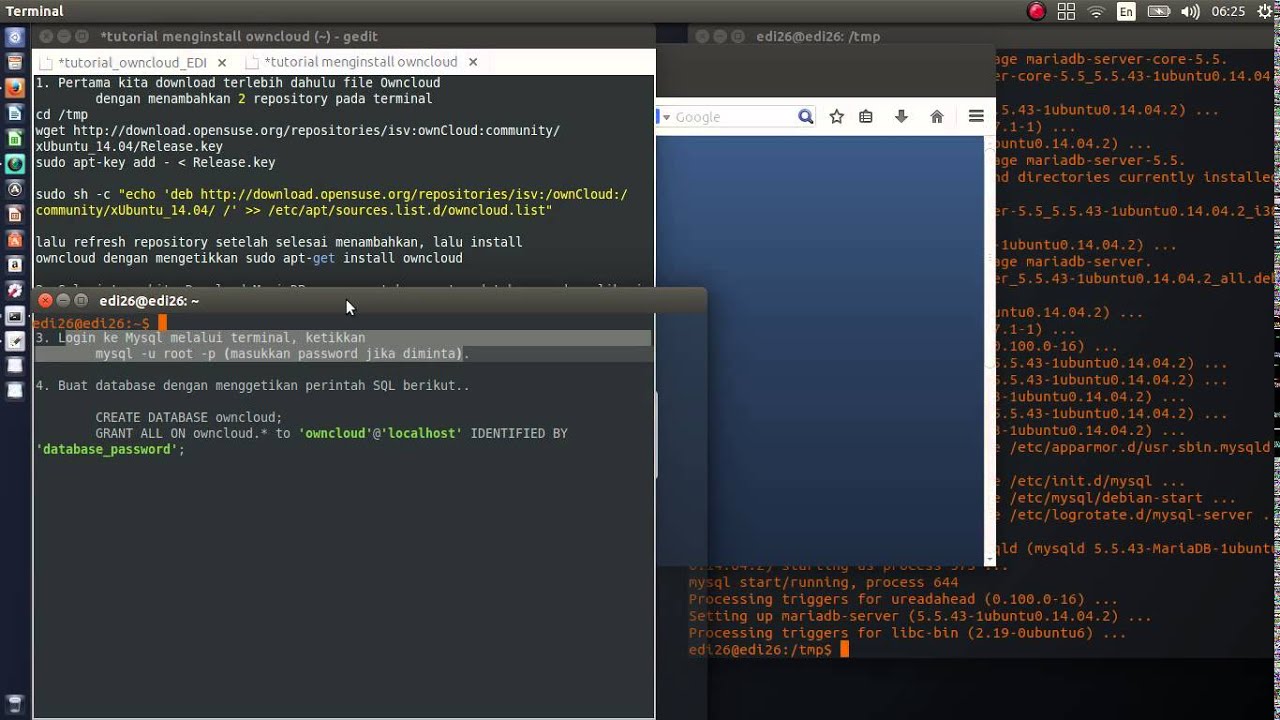Image resolution: width=1280 pixels, height=720 pixels.
Task: Open the sound volume indicator
Action: [x=1190, y=11]
